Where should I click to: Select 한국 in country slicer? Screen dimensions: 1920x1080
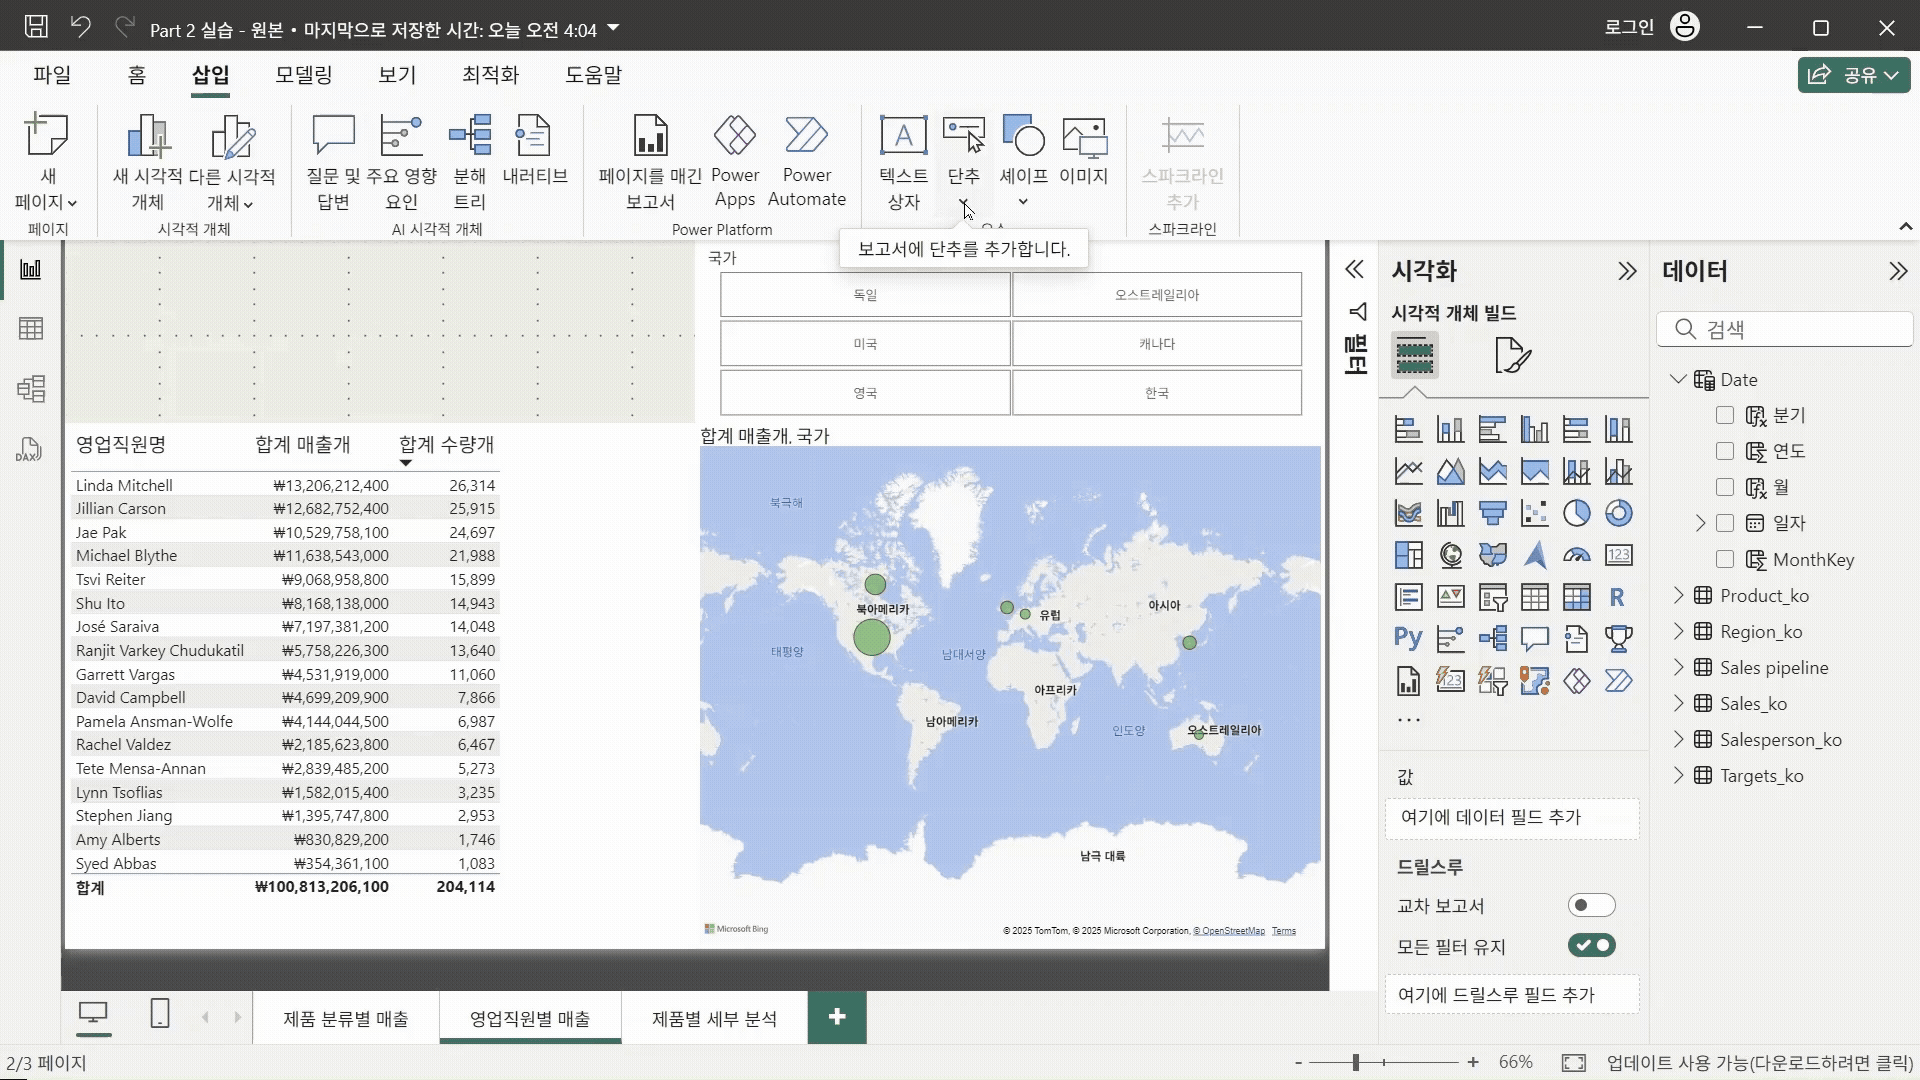tap(1157, 393)
